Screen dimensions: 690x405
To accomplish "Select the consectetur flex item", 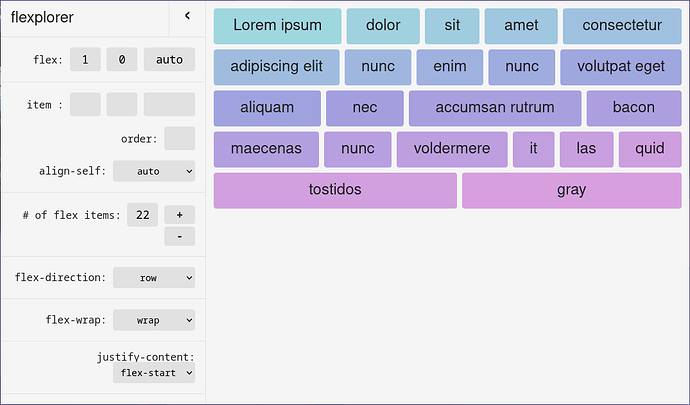I will [x=622, y=26].
